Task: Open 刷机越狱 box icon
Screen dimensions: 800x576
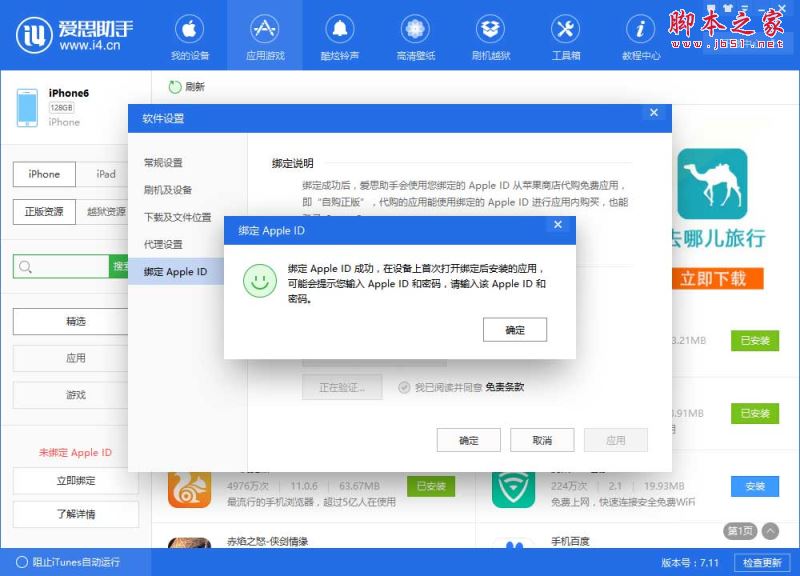Action: (x=490, y=30)
